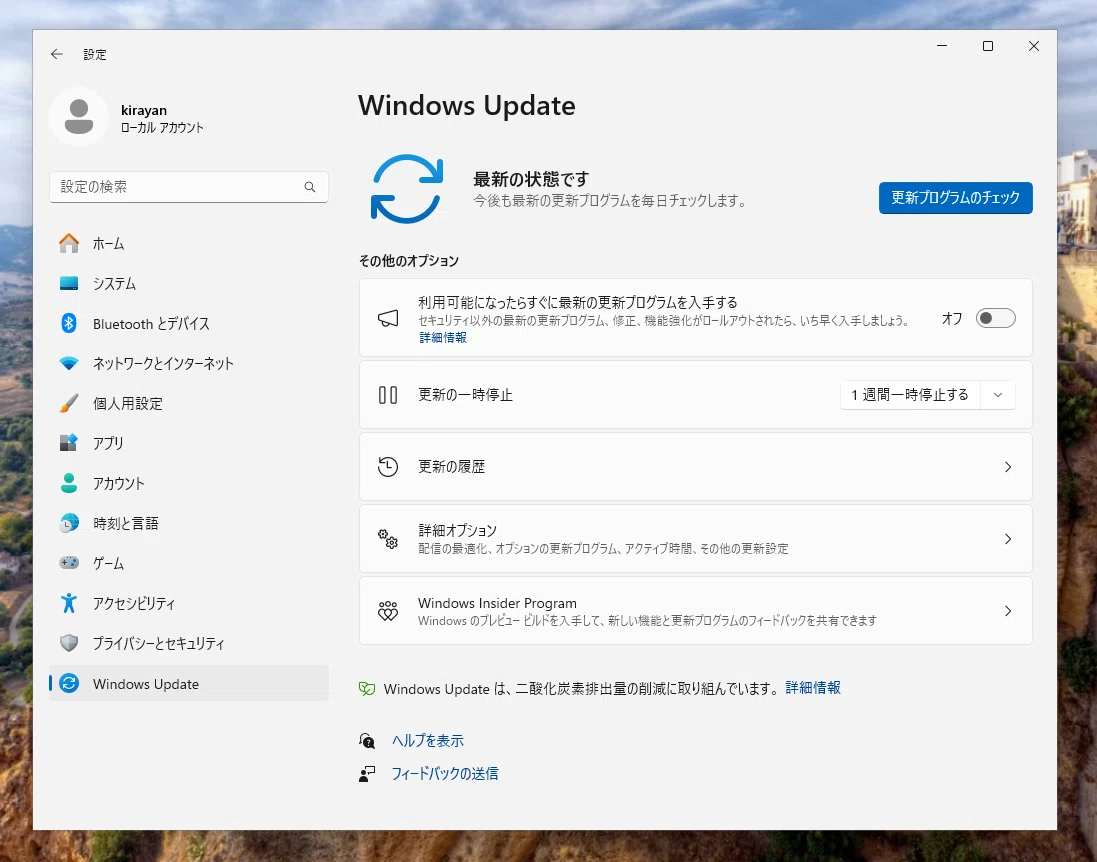
Task: Click the Bluetooth icon in the sidebar
Action: 69,323
